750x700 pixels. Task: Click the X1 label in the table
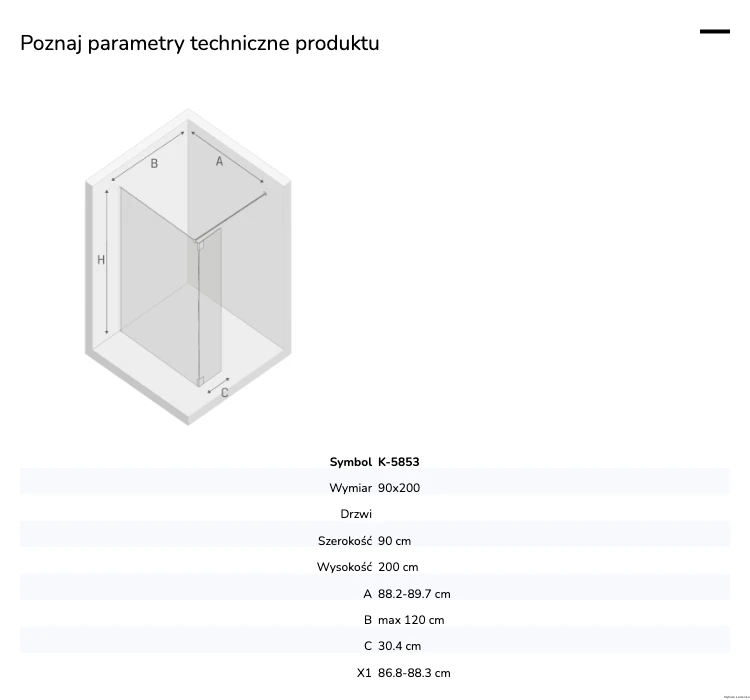tap(364, 673)
